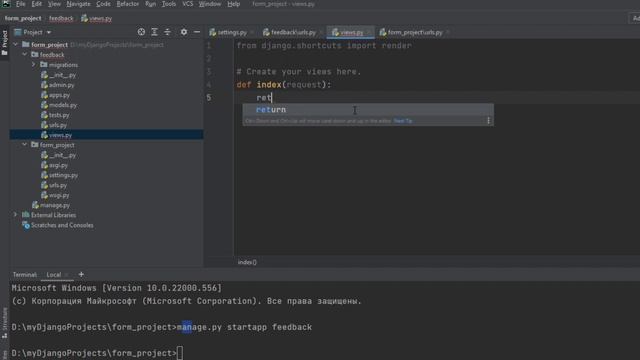This screenshot has width=640, height=360.
Task: Click editor line 4 def index code
Action: click(x=284, y=84)
